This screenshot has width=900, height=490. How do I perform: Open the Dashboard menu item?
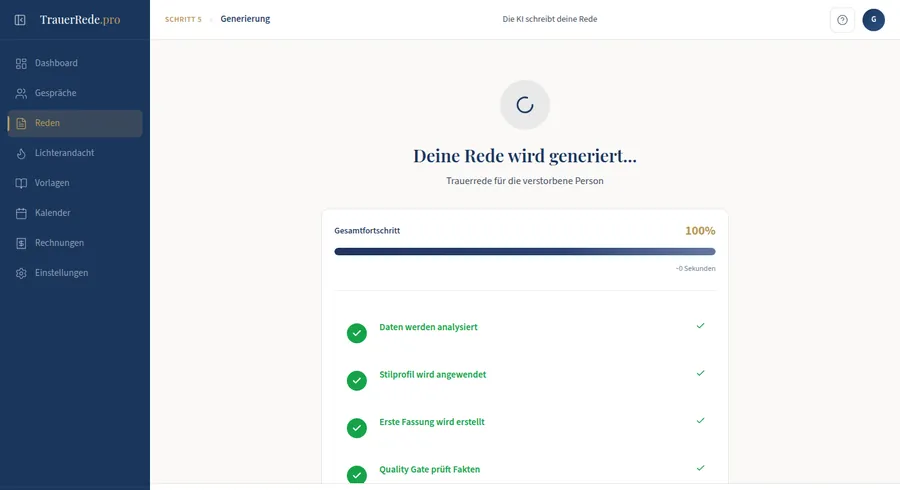[75, 63]
